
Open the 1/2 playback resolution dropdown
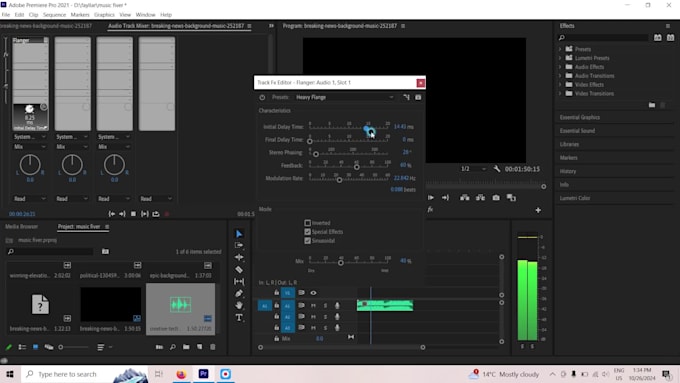point(473,169)
